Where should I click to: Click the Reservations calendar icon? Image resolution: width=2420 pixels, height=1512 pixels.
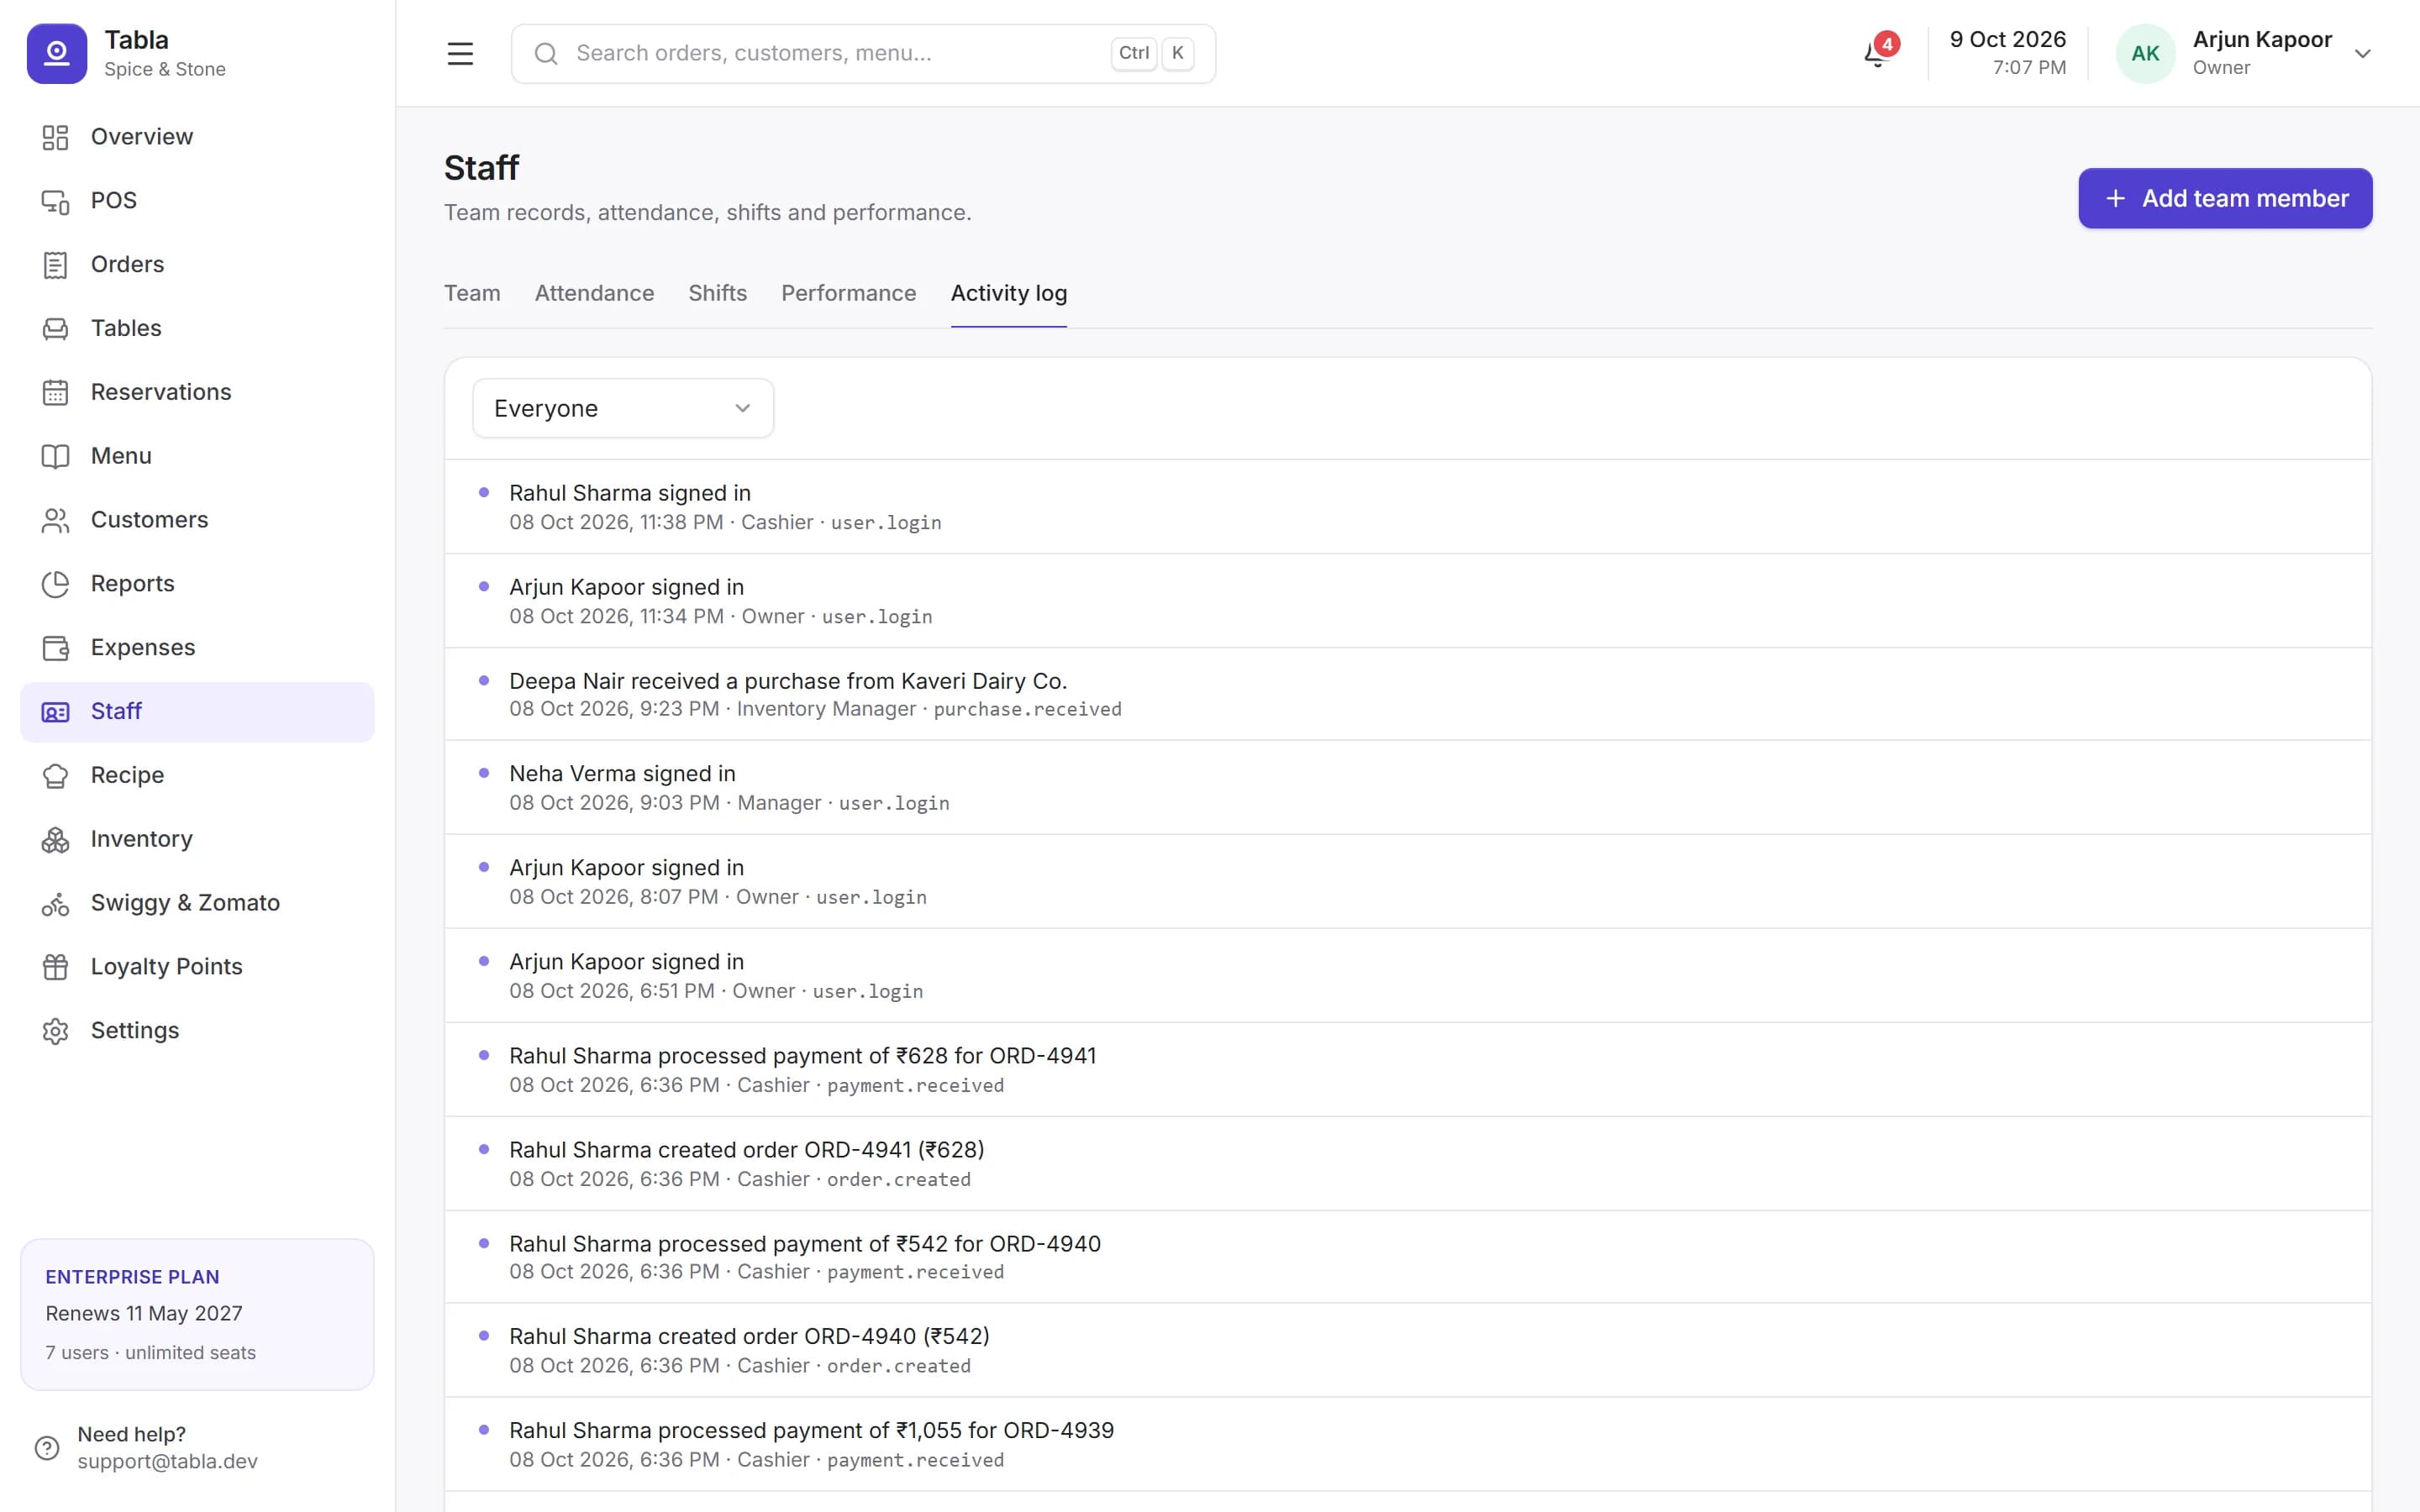[x=55, y=393]
